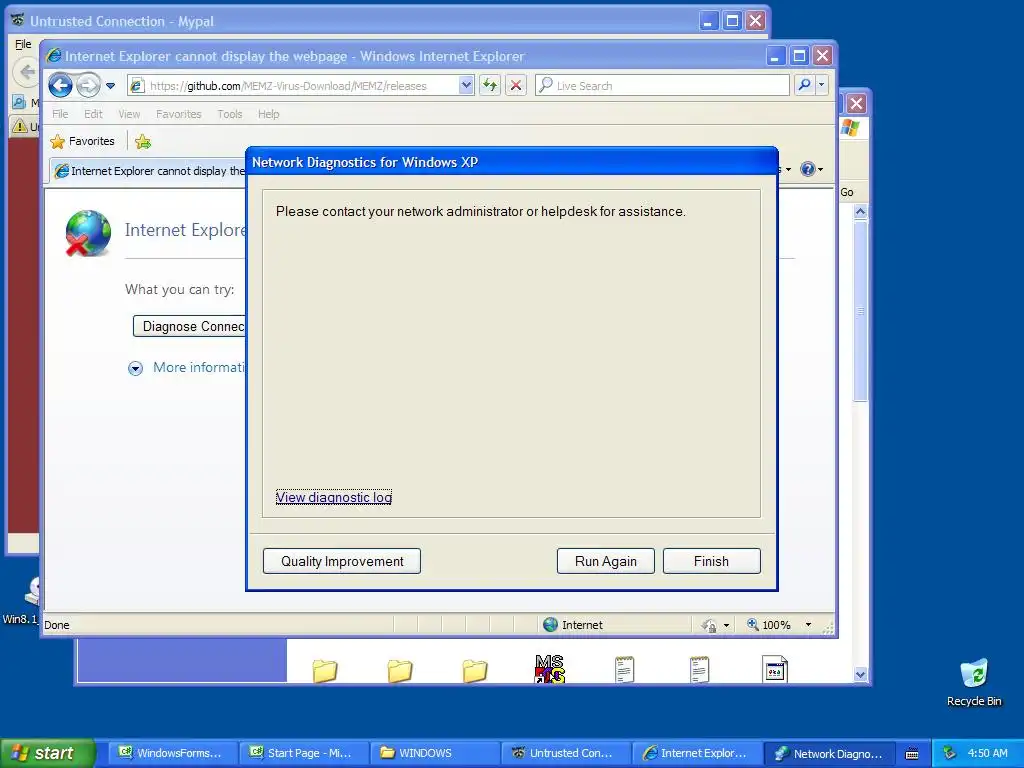Click the network connection tray icon
The image size is (1024, 768).
pos(949,753)
